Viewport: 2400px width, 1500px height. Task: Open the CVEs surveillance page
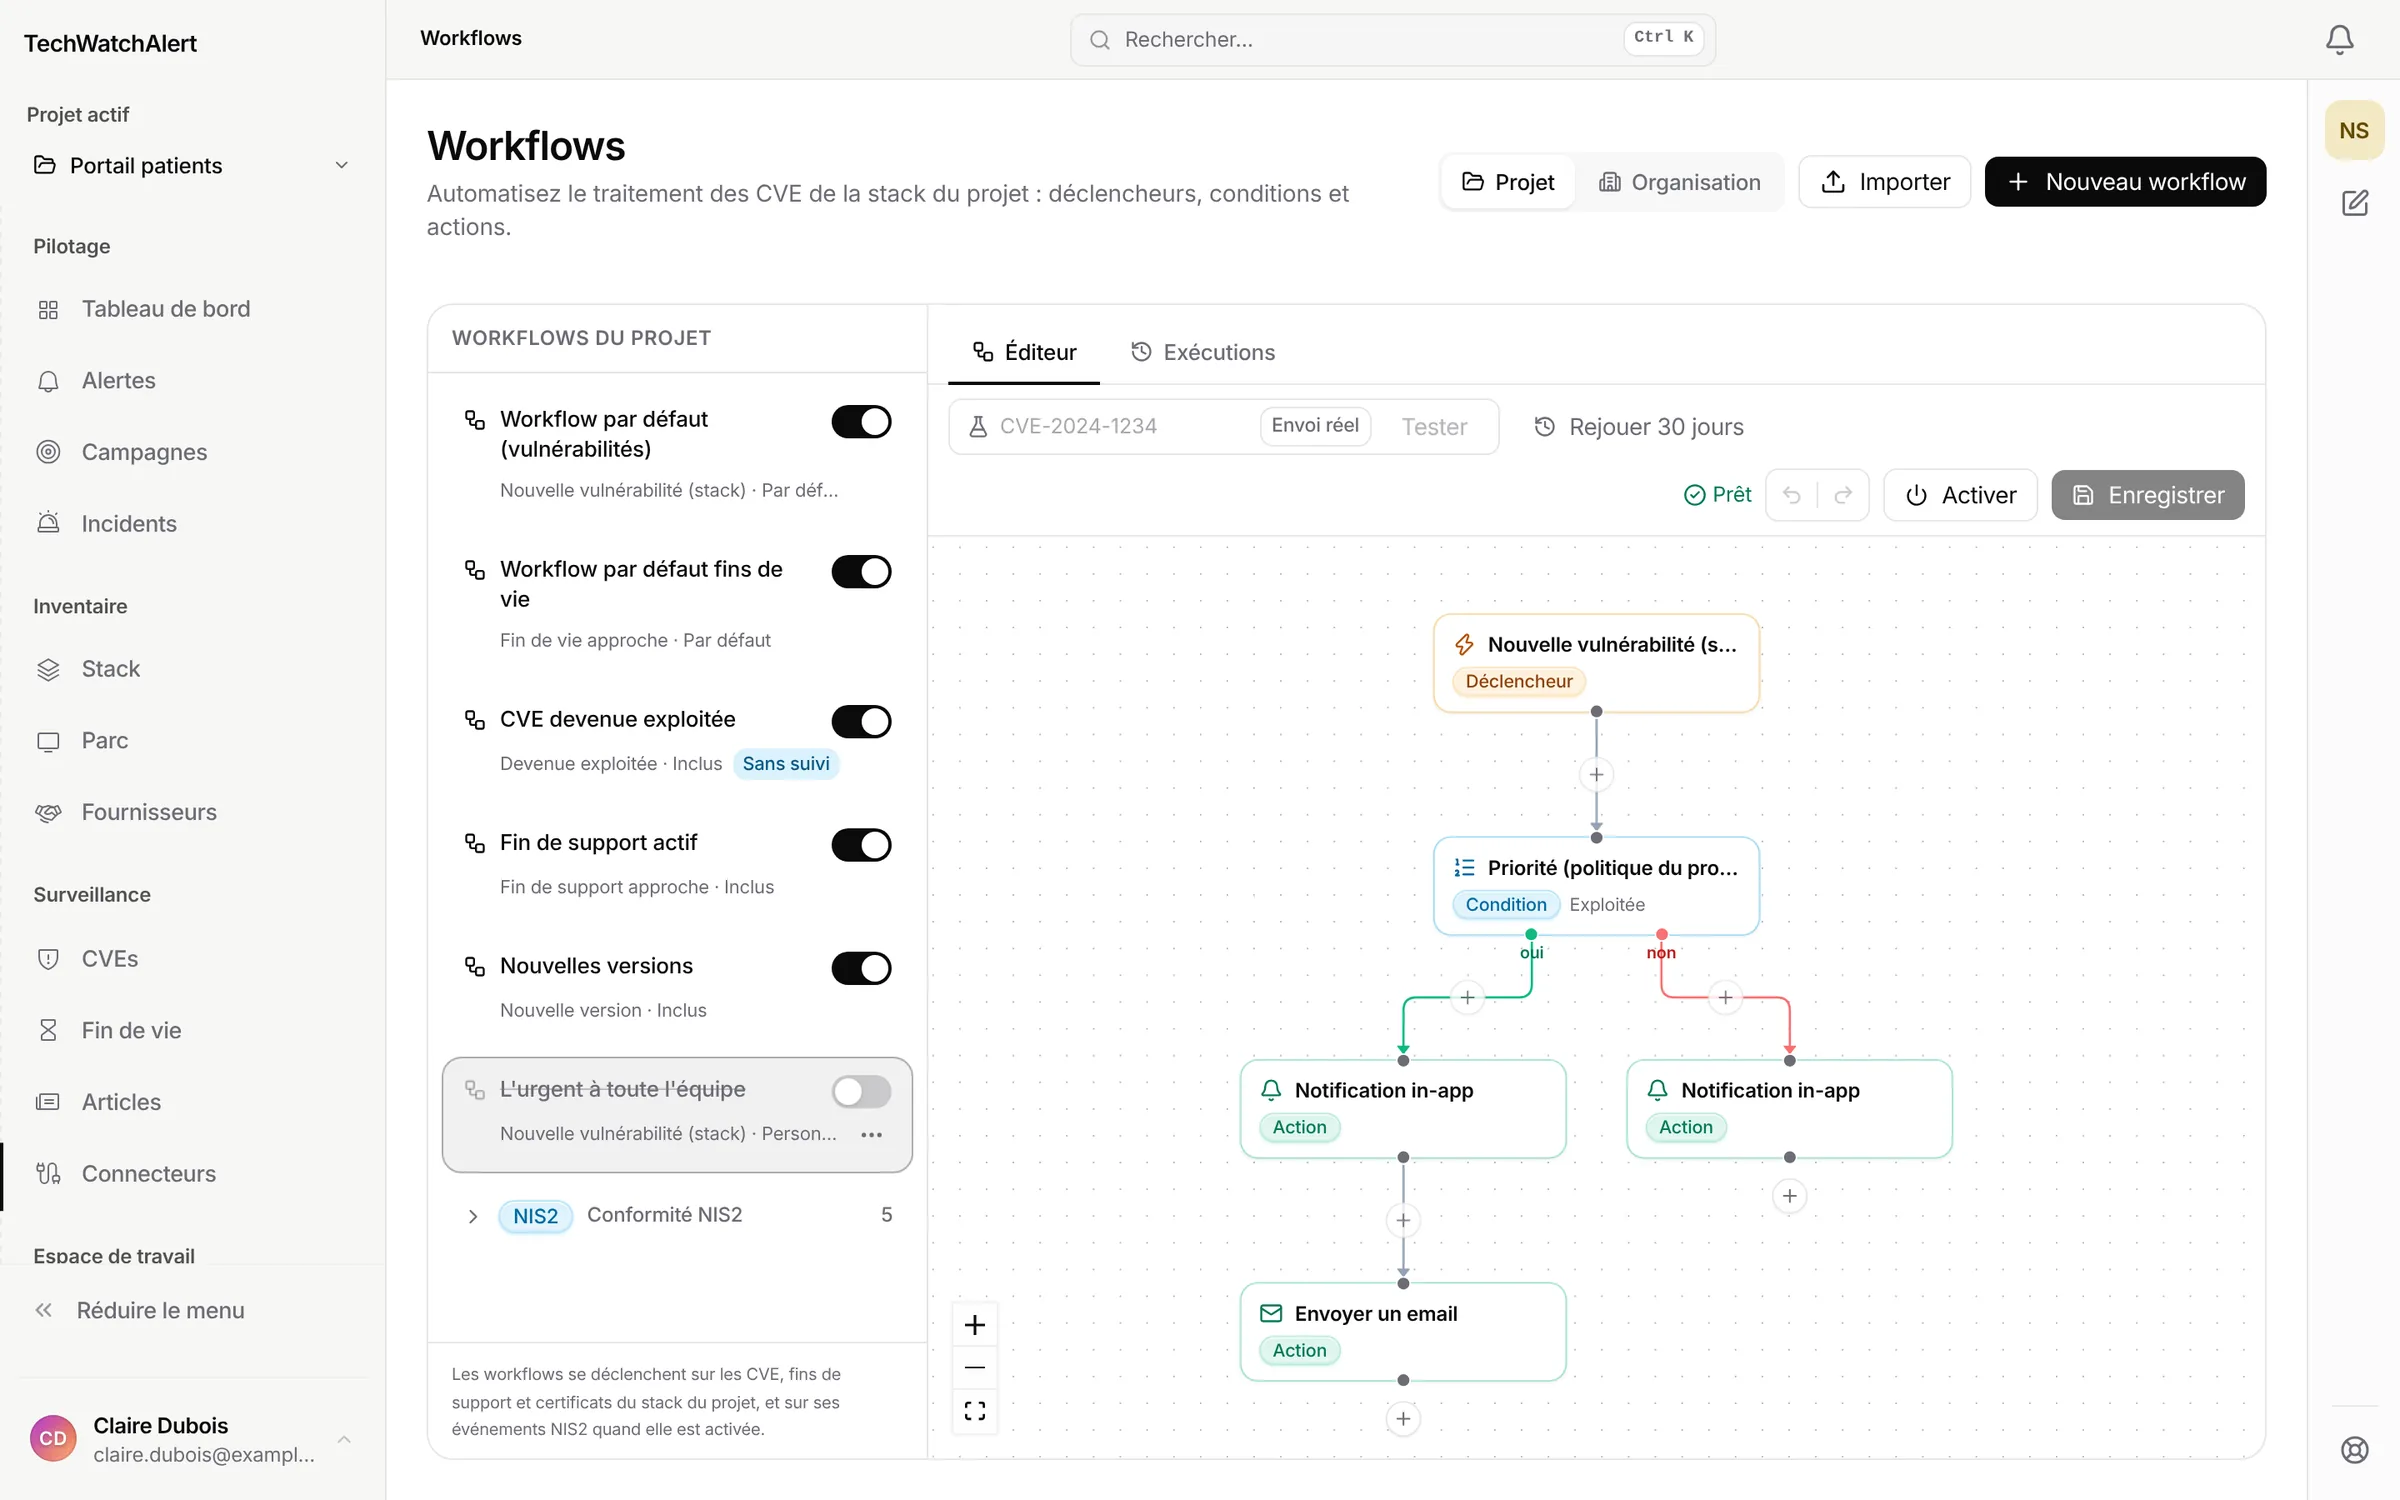(x=110, y=959)
